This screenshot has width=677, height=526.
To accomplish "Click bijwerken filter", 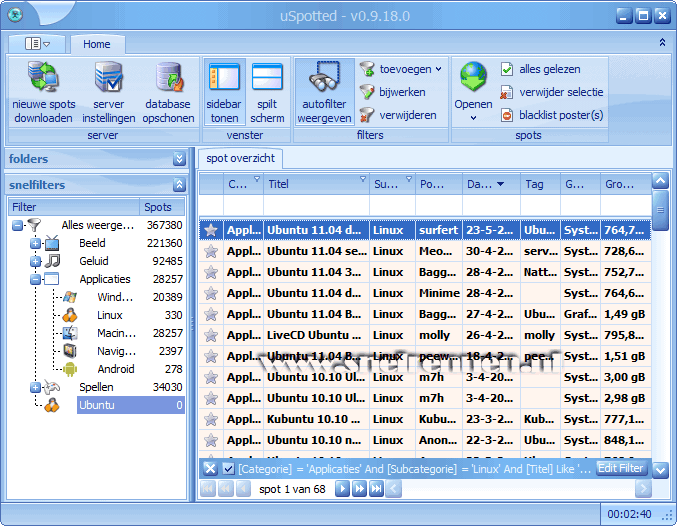I will point(393,92).
